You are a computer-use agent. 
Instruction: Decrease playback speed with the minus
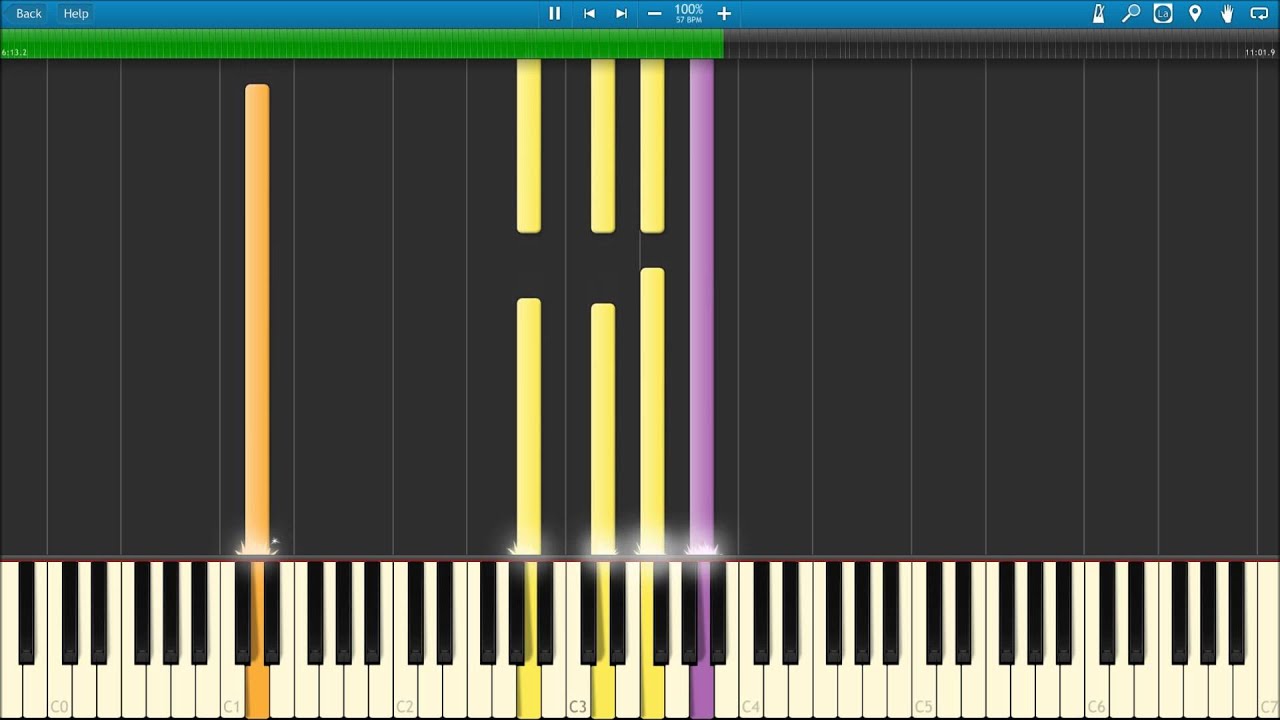pos(654,13)
